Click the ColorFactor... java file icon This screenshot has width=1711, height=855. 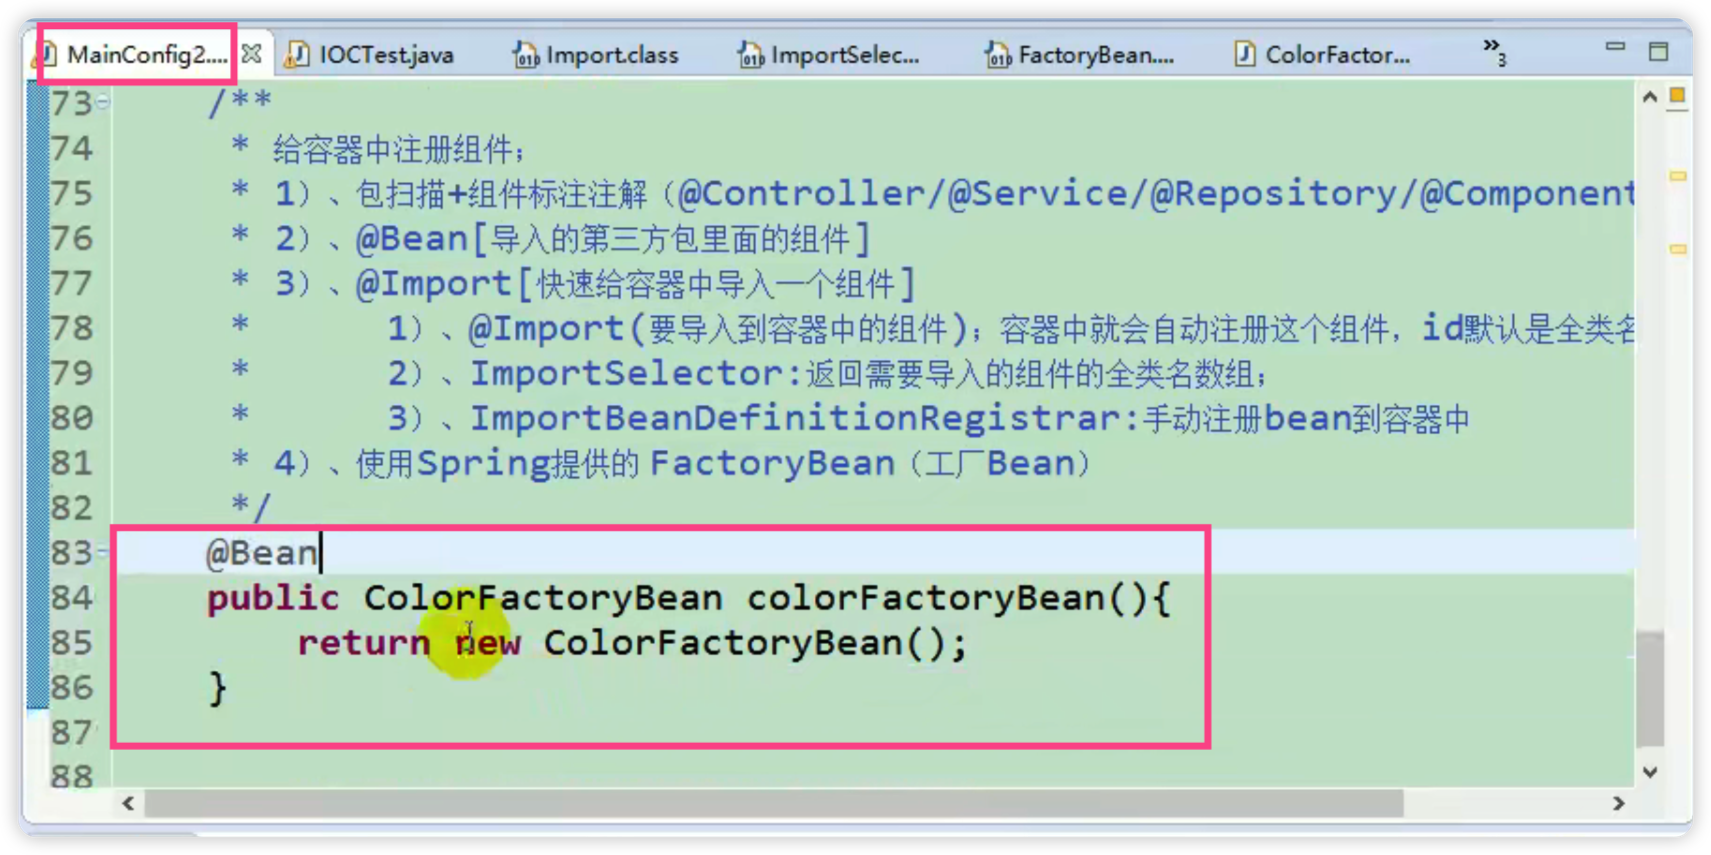tap(1244, 54)
